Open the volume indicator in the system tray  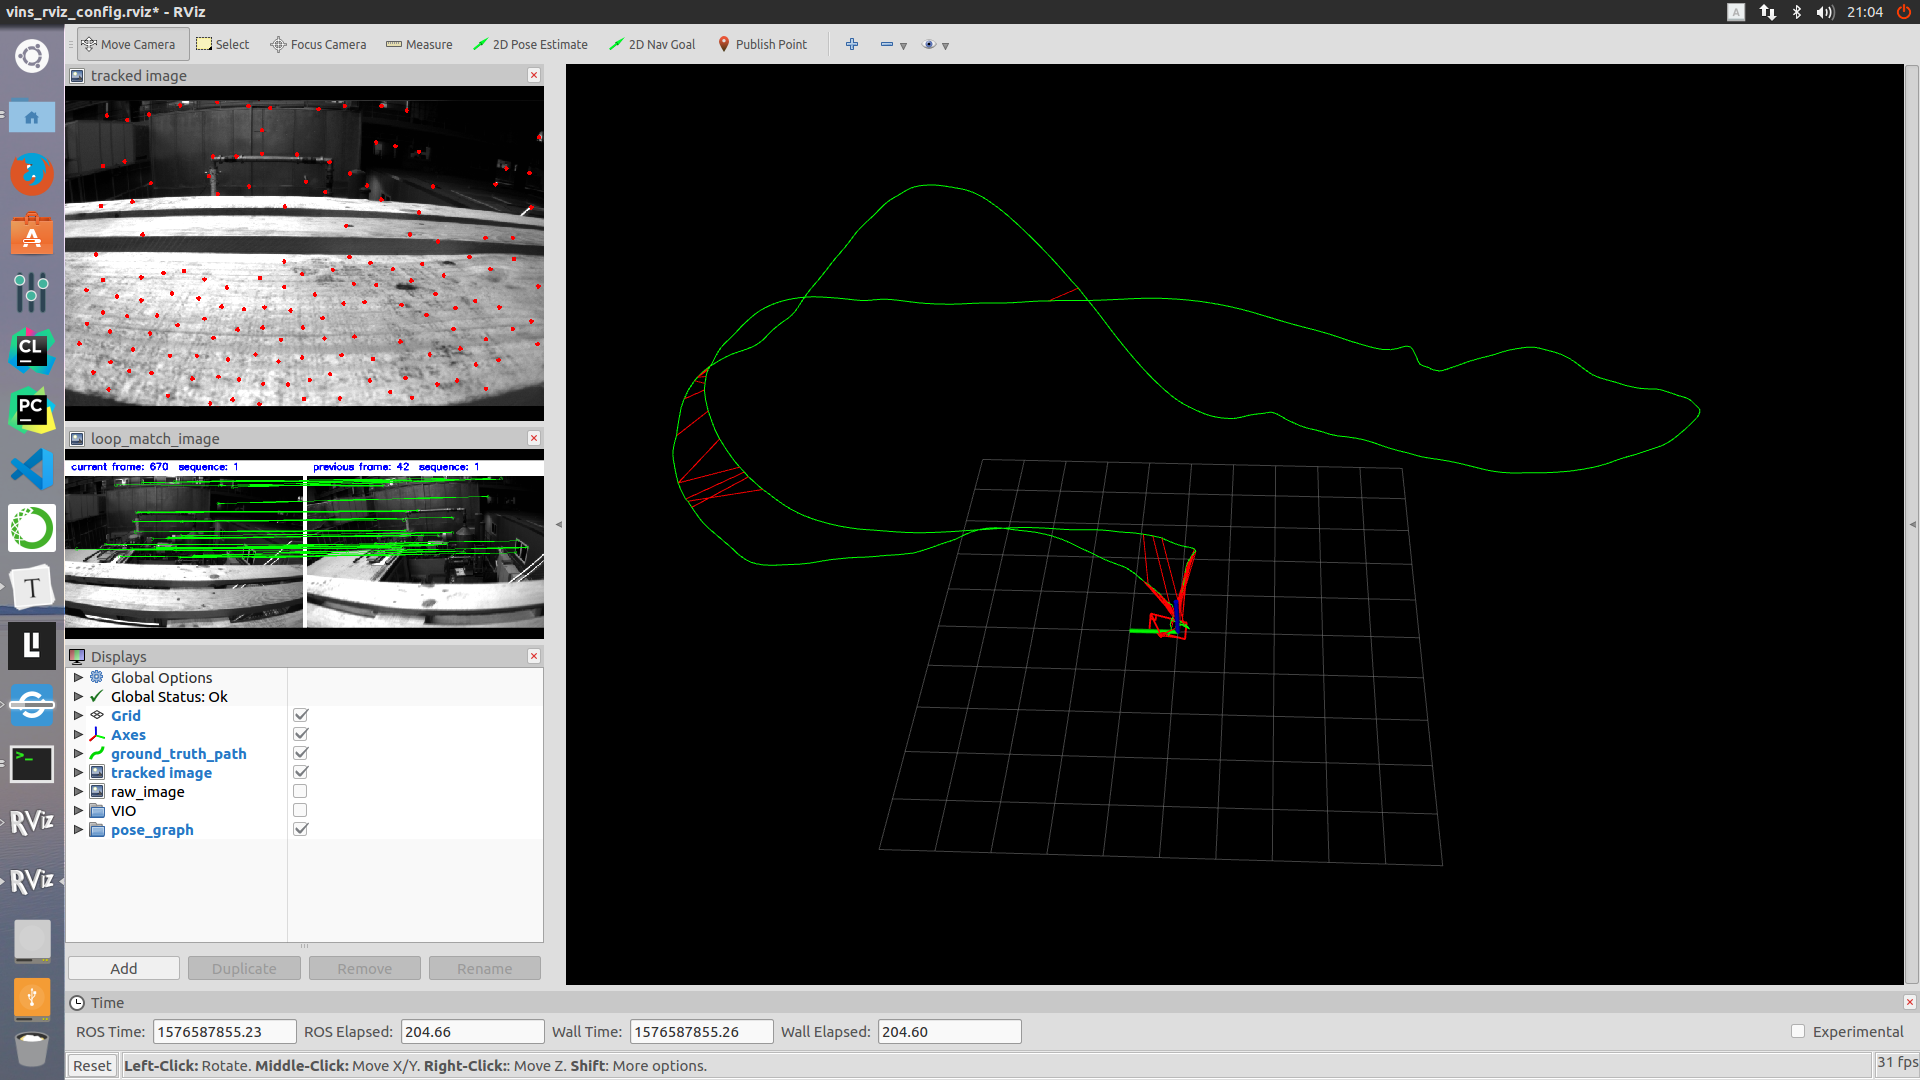[x=1825, y=12]
